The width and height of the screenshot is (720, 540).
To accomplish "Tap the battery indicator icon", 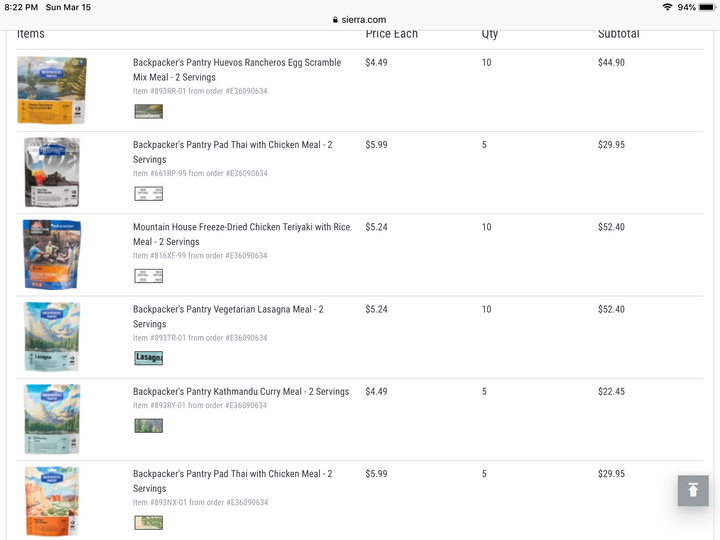I will tap(707, 7).
